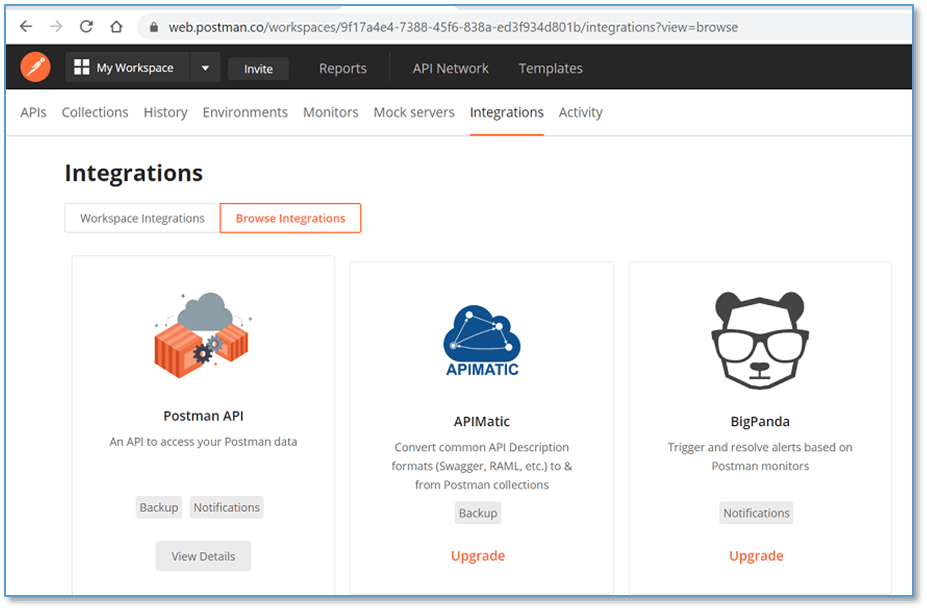Image resolution: width=927 pixels, height=610 pixels.
Task: Click the Notifications tag on BigPanda card
Action: (756, 513)
